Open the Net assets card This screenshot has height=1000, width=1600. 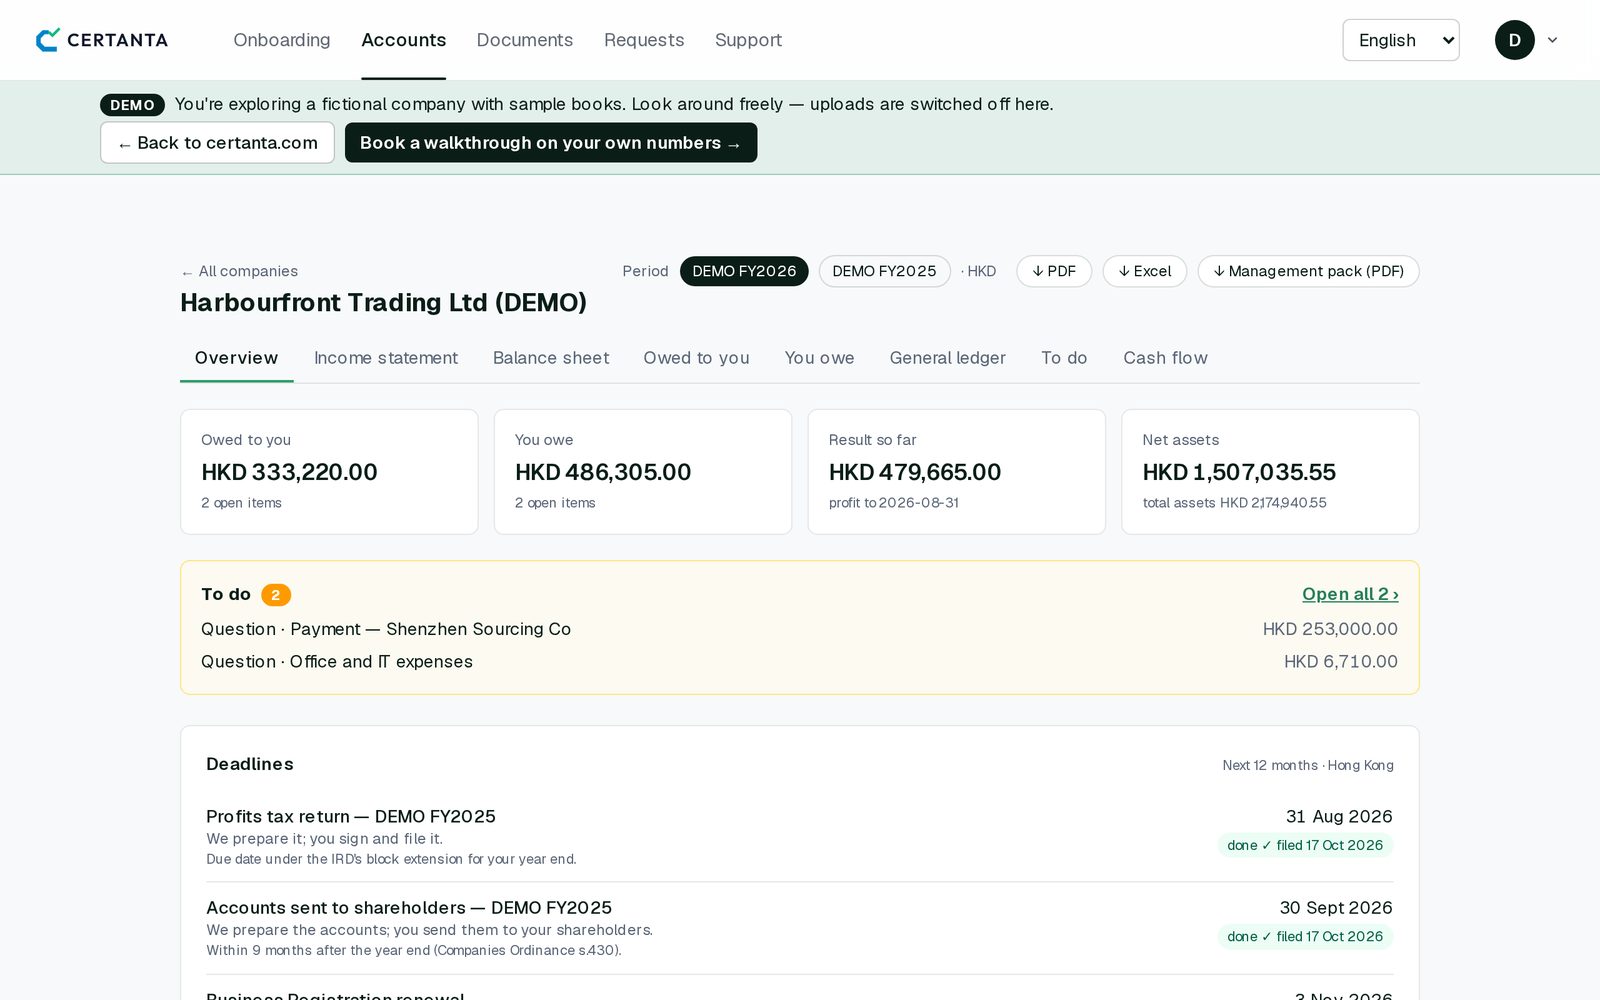point(1270,472)
